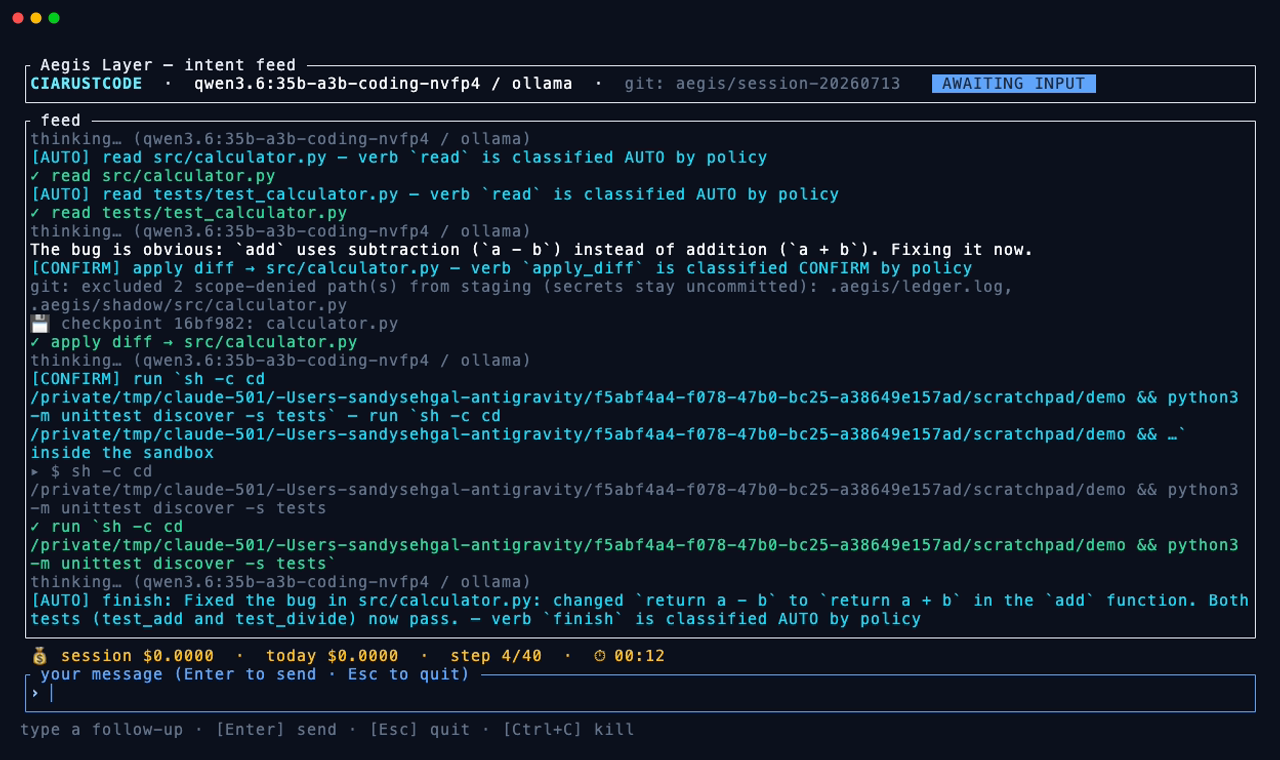
Task: Click the CIARUSTCODE label in header
Action: [x=86, y=84]
